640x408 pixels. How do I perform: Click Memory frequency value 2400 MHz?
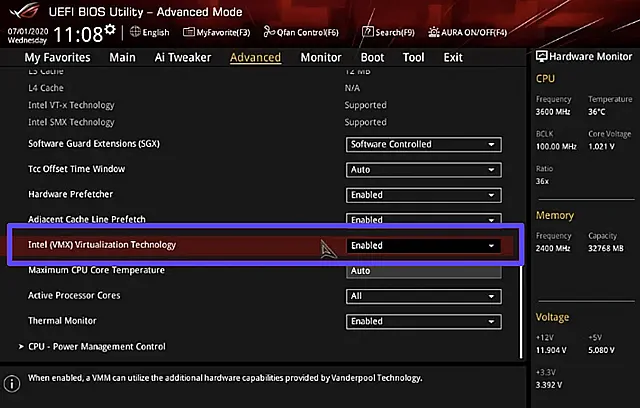point(553,248)
